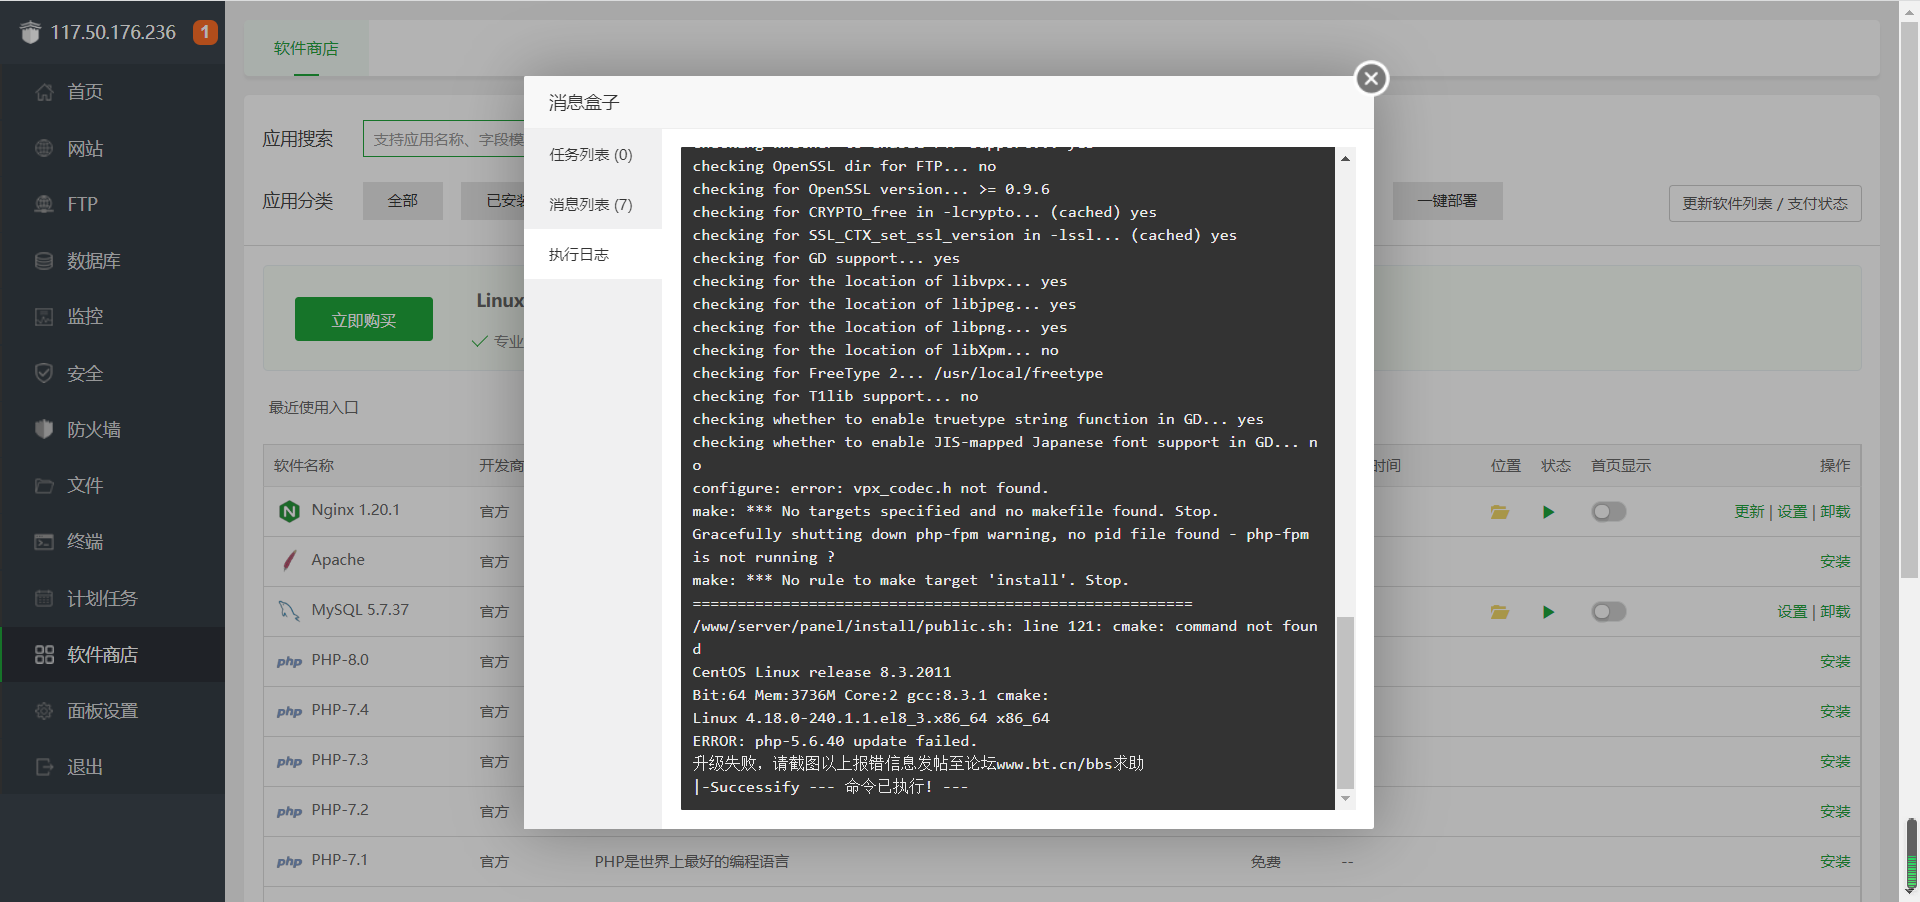Toggle Nginx homepage display switch

[1608, 512]
